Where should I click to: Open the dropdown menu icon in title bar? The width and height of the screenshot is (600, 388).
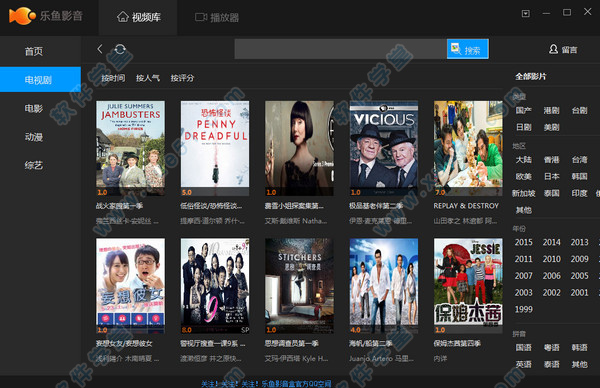pos(526,14)
